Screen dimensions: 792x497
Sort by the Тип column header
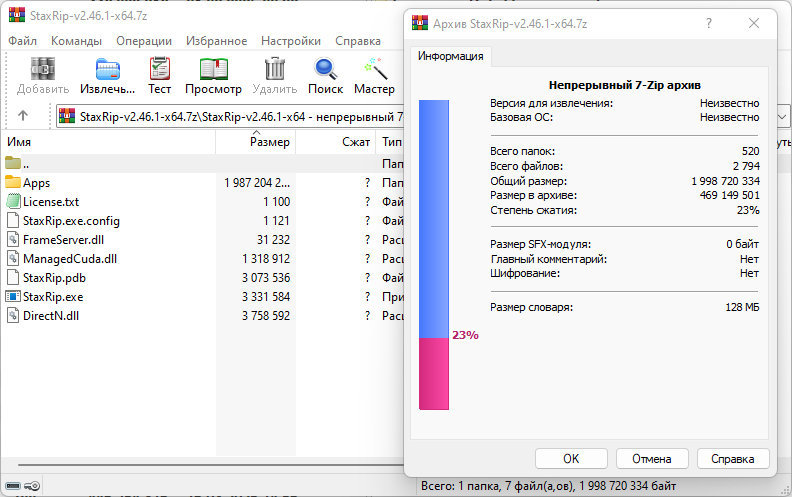coord(390,142)
